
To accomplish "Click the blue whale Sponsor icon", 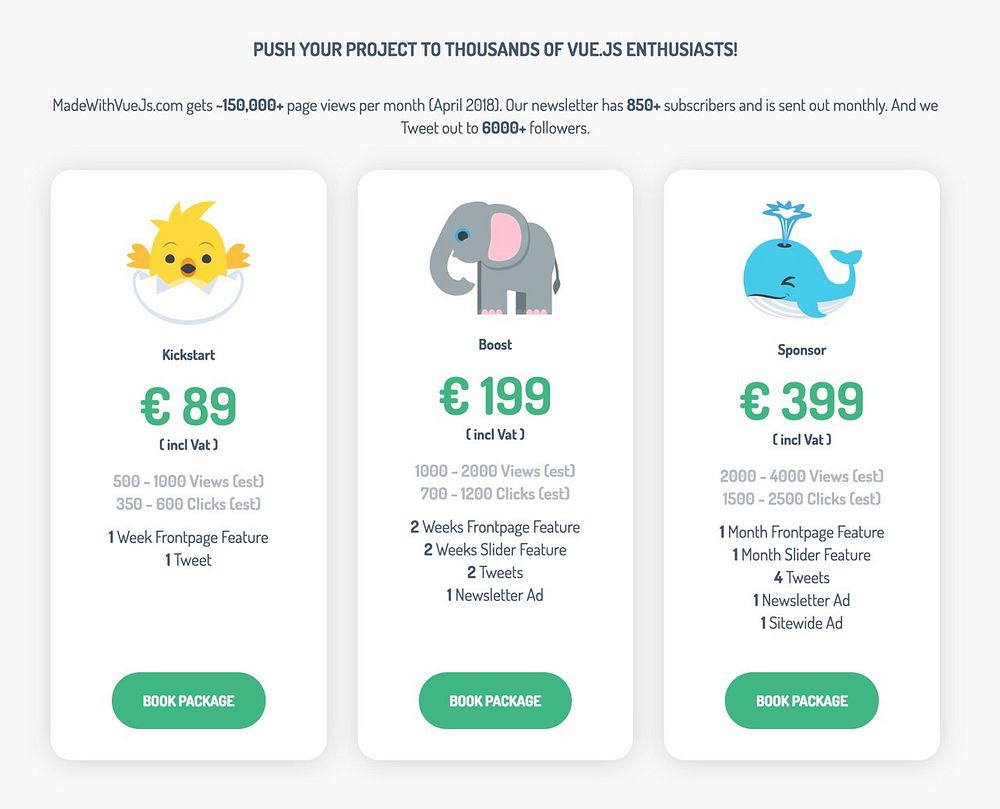I will (802, 262).
